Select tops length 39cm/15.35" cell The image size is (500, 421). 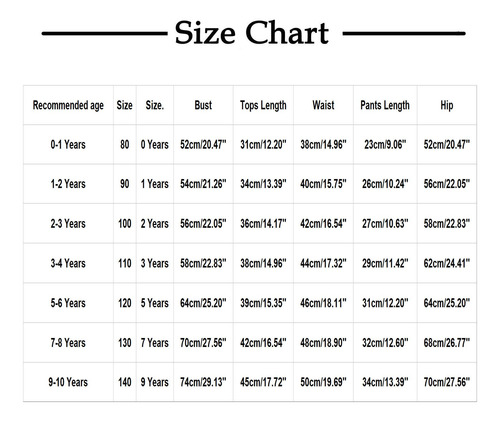click(x=263, y=303)
